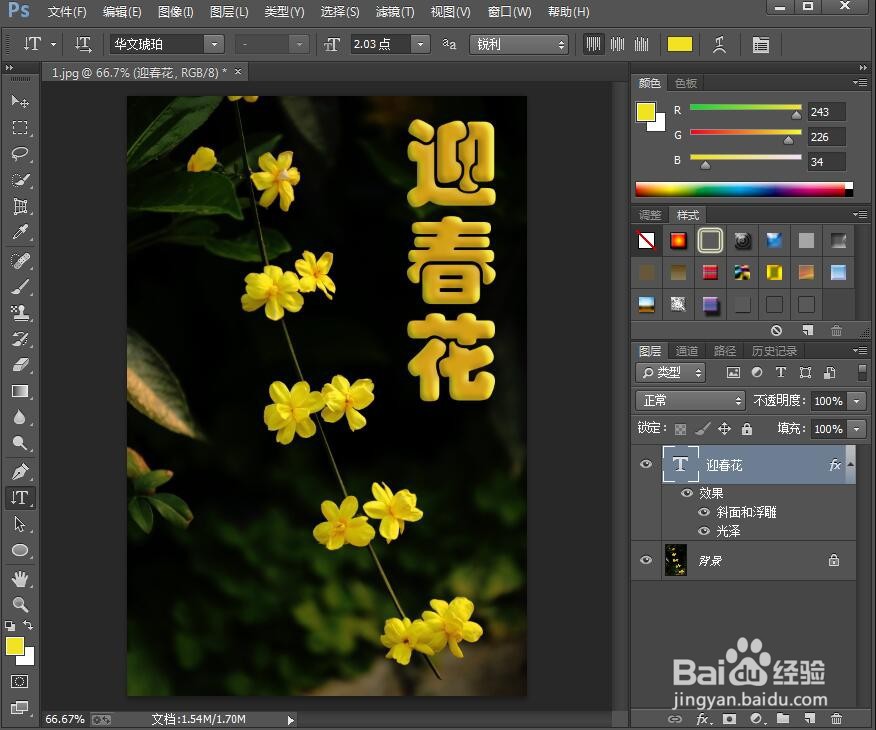This screenshot has height=730, width=876.
Task: Swap foreground and background colors icon
Action: pyautogui.click(x=28, y=625)
